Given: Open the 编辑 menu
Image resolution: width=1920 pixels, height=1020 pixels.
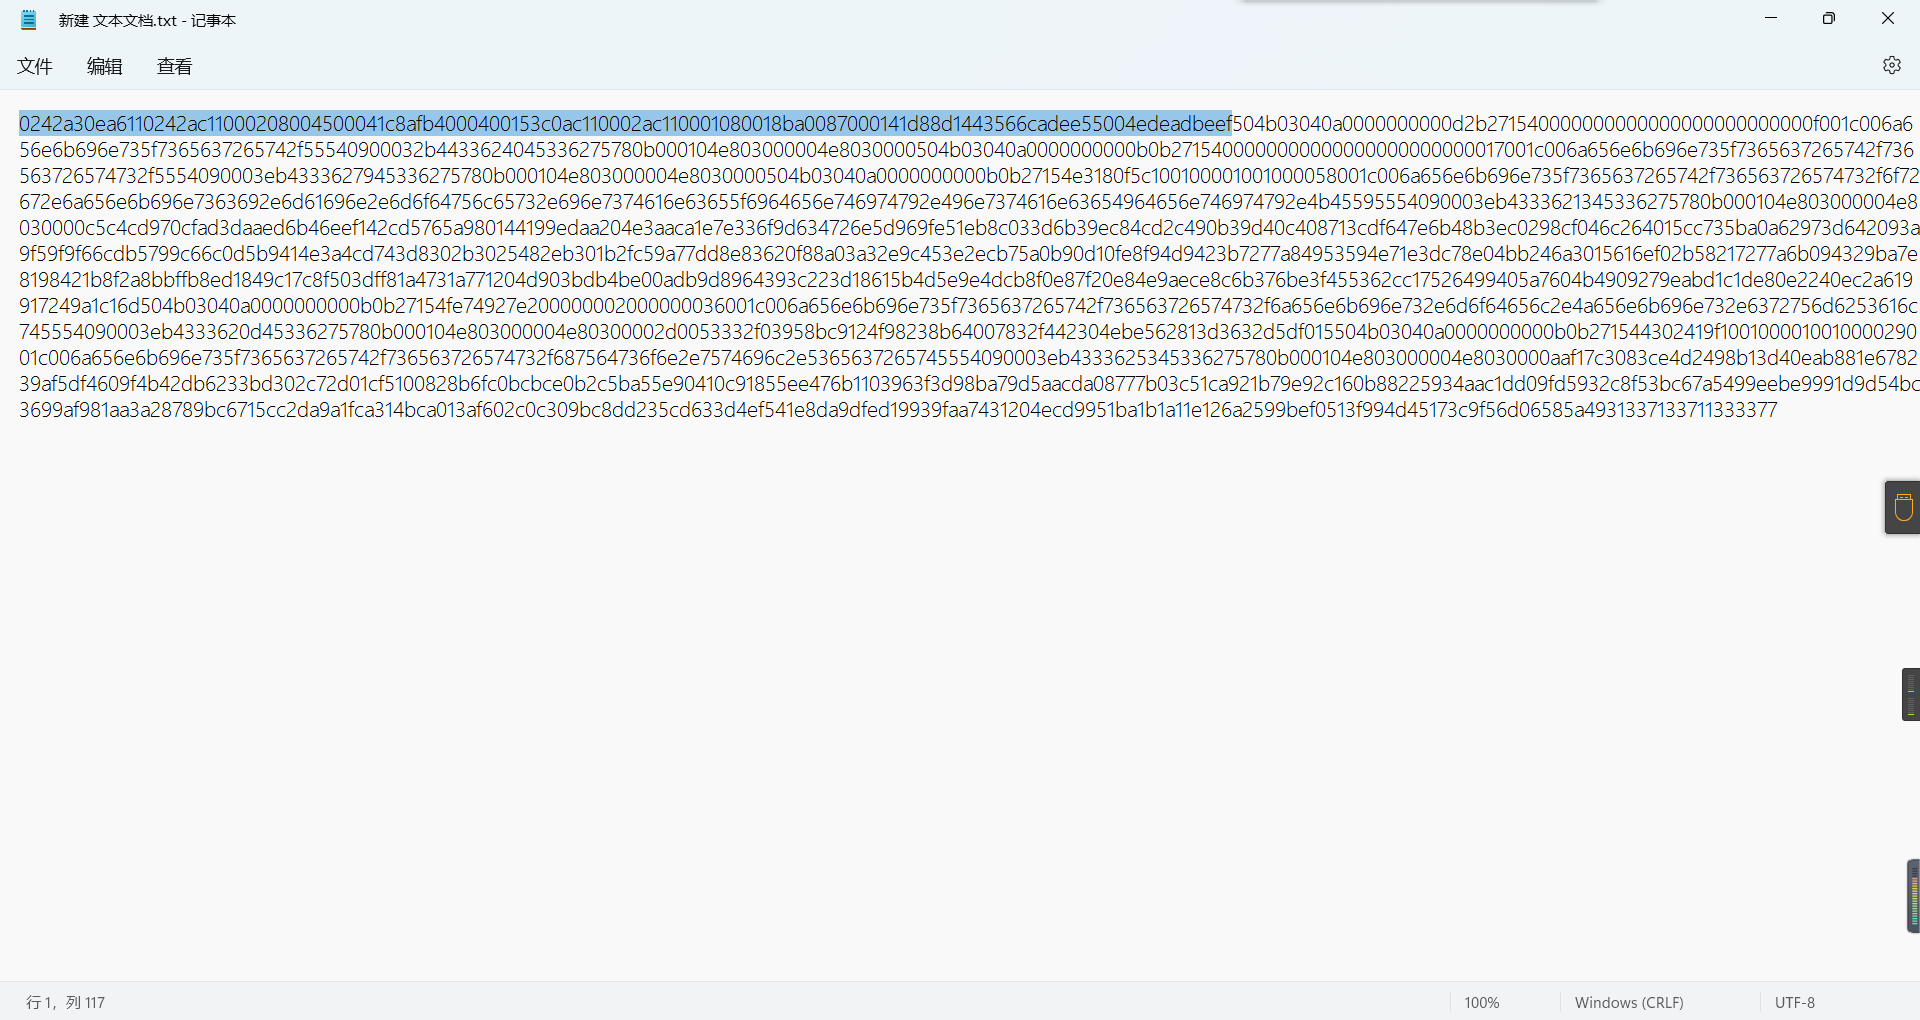Looking at the screenshot, I should (105, 66).
